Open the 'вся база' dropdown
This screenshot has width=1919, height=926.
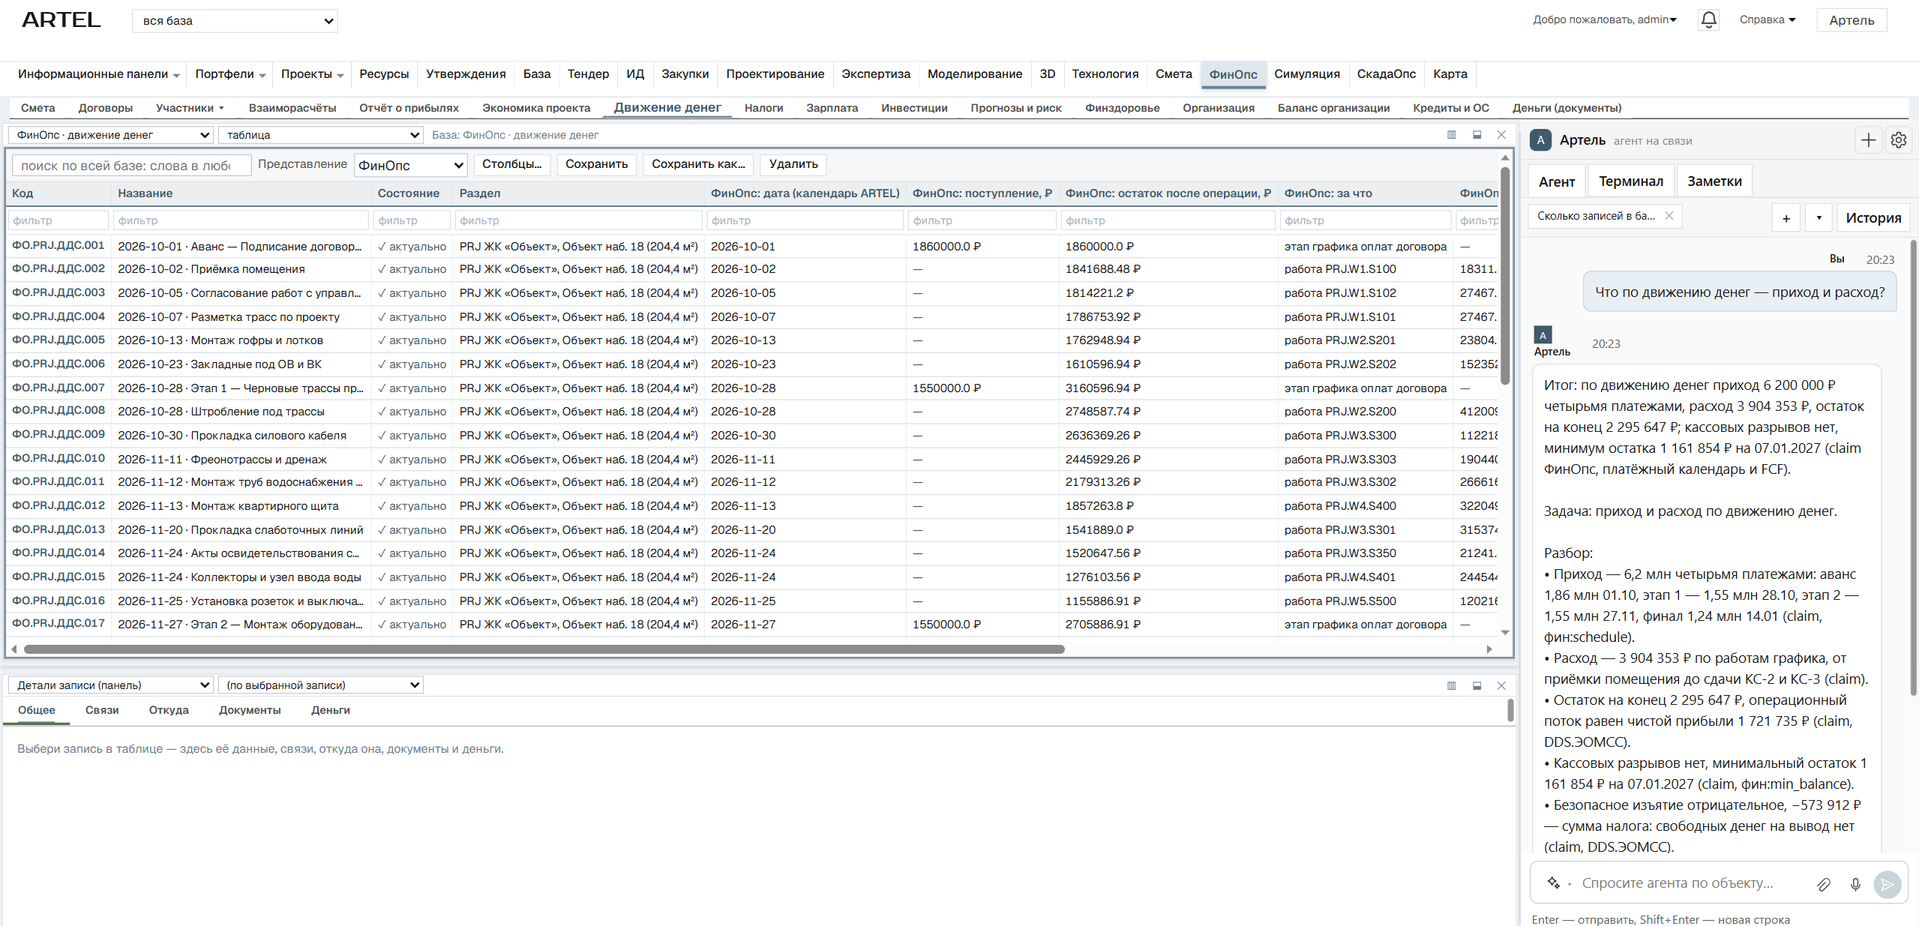pos(235,21)
